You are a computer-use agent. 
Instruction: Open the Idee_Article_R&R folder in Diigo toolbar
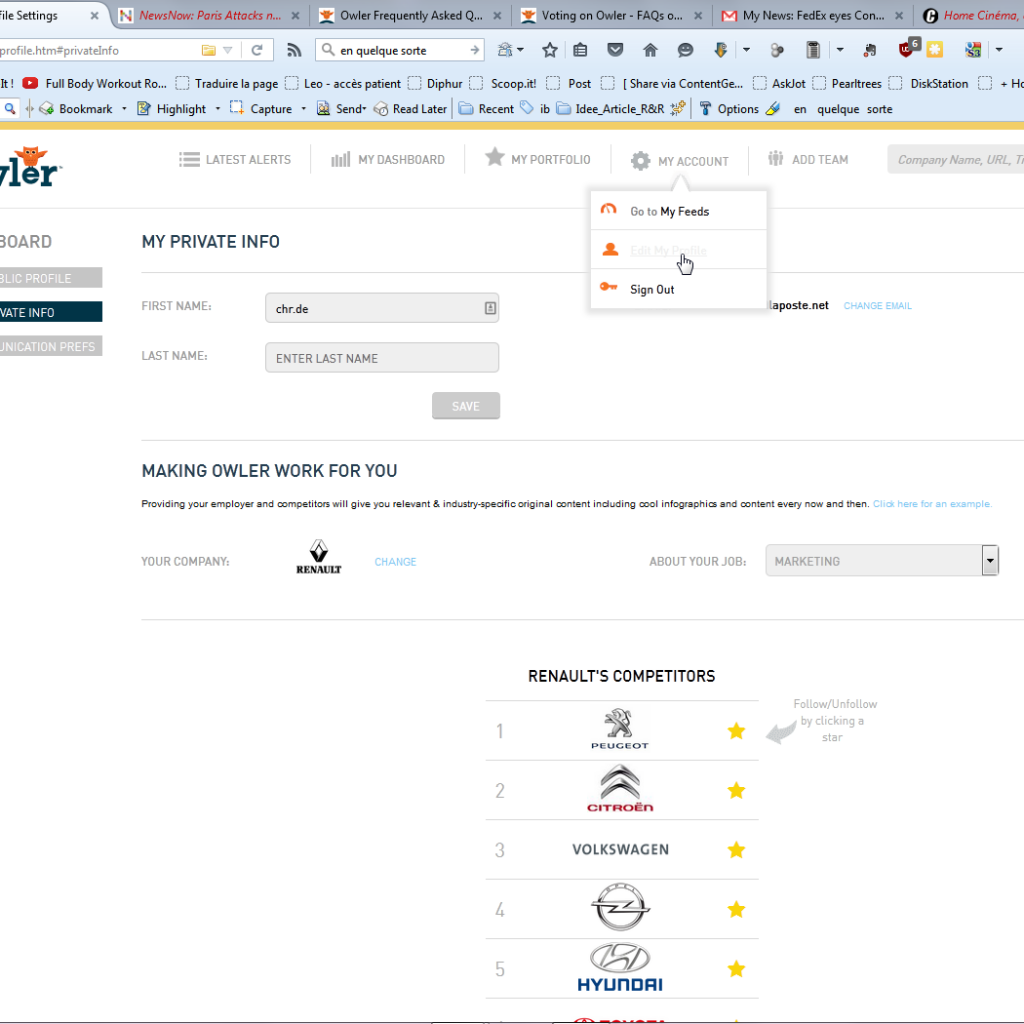611,109
